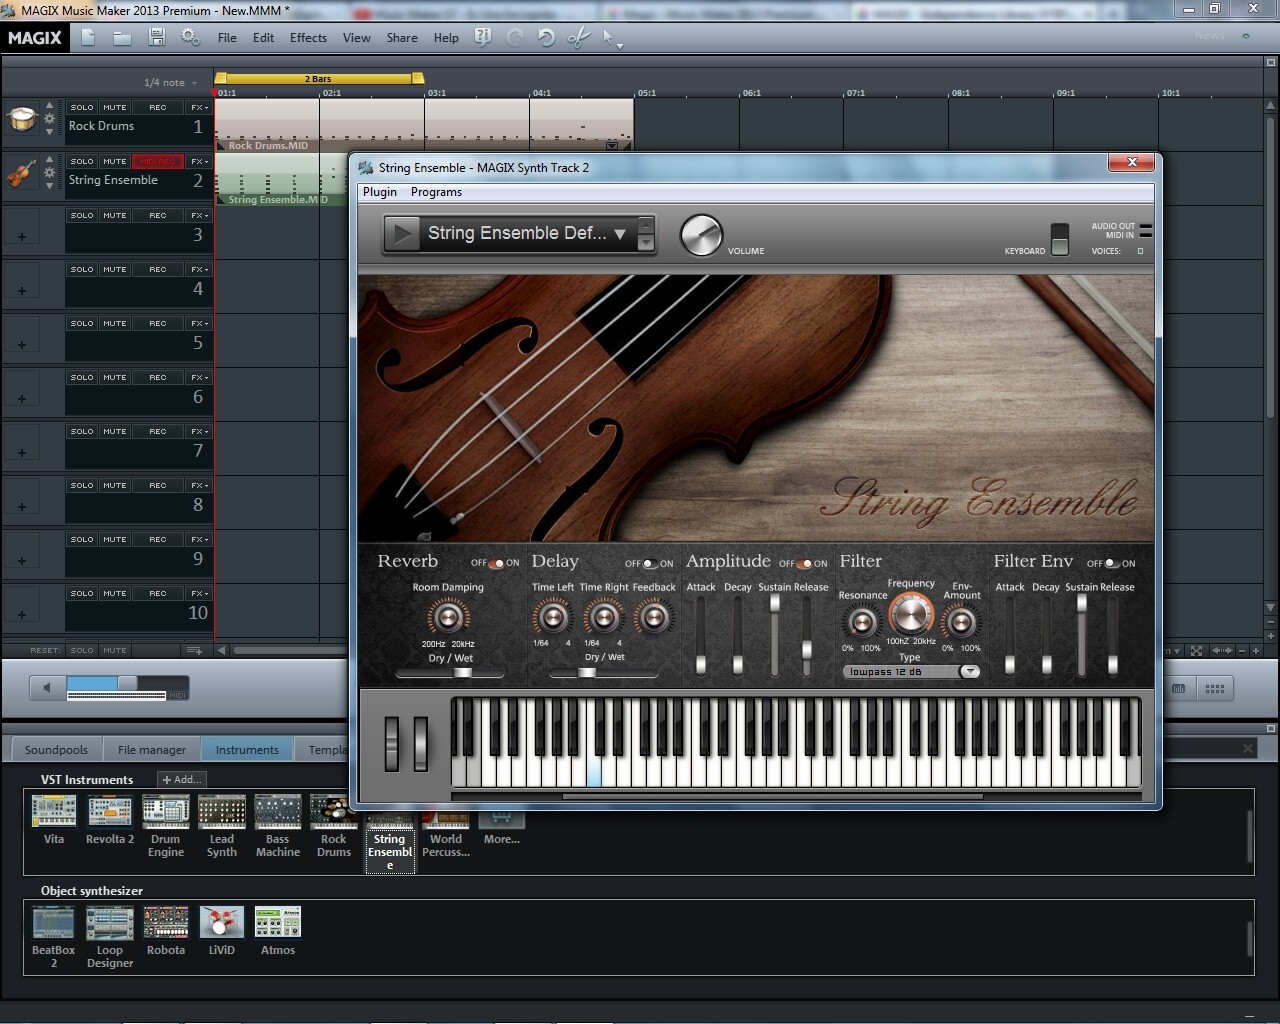Open the Plugin menu in synth window
This screenshot has width=1280, height=1024.
tap(380, 192)
